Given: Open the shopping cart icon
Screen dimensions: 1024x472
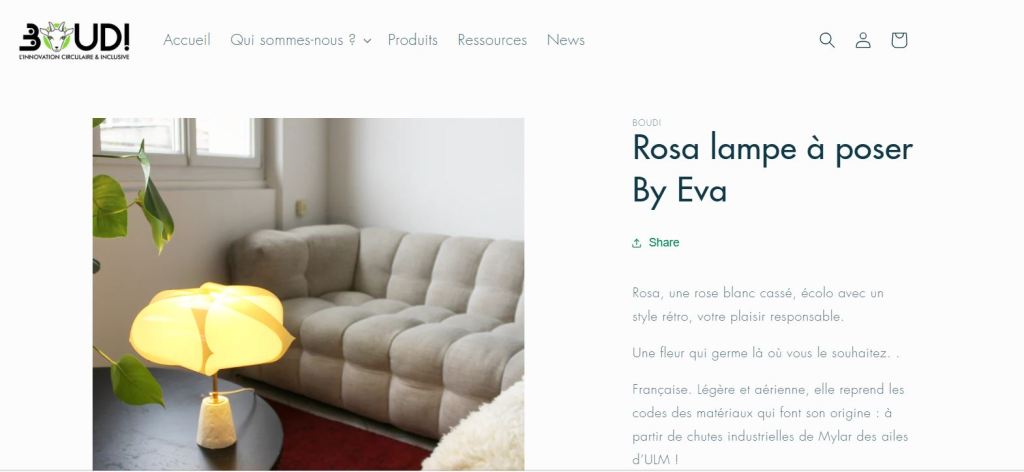Looking at the screenshot, I should coord(899,40).
